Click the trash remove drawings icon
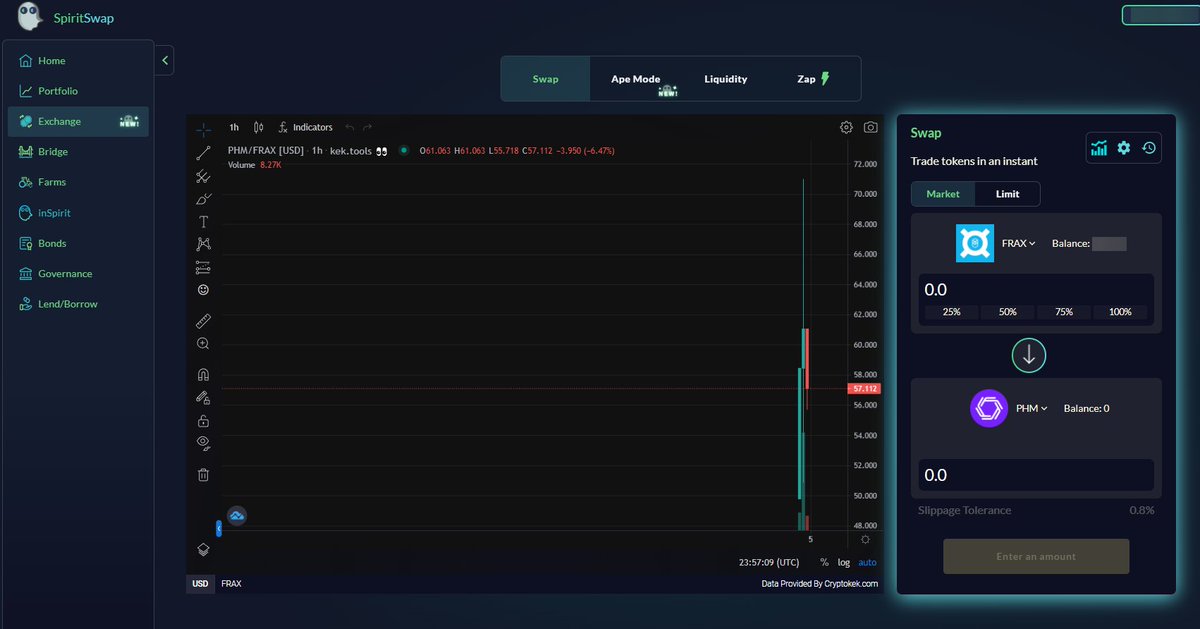The image size is (1200, 629). click(203, 475)
